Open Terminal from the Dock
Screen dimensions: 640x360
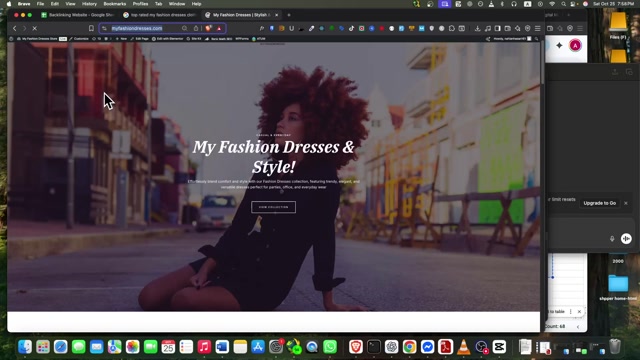coord(374,347)
